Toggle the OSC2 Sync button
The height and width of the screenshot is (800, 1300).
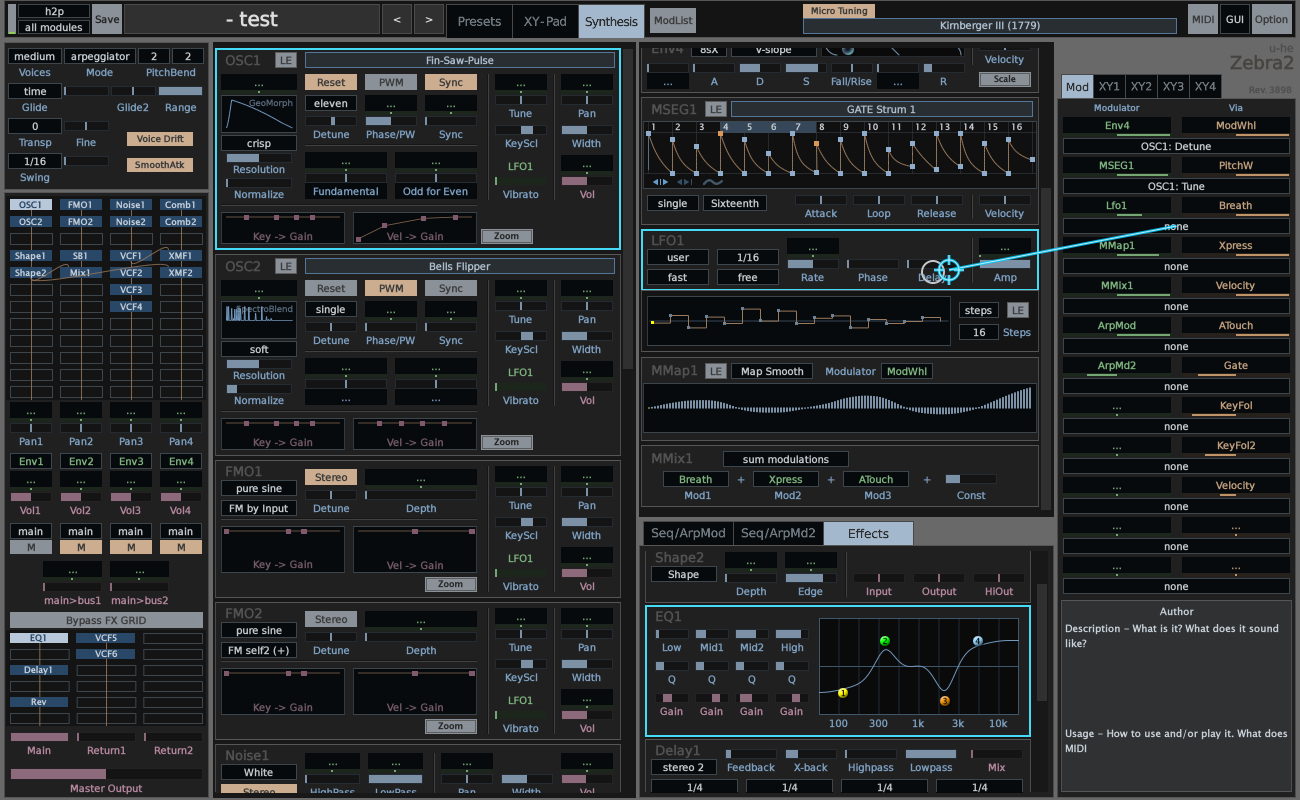(x=451, y=288)
